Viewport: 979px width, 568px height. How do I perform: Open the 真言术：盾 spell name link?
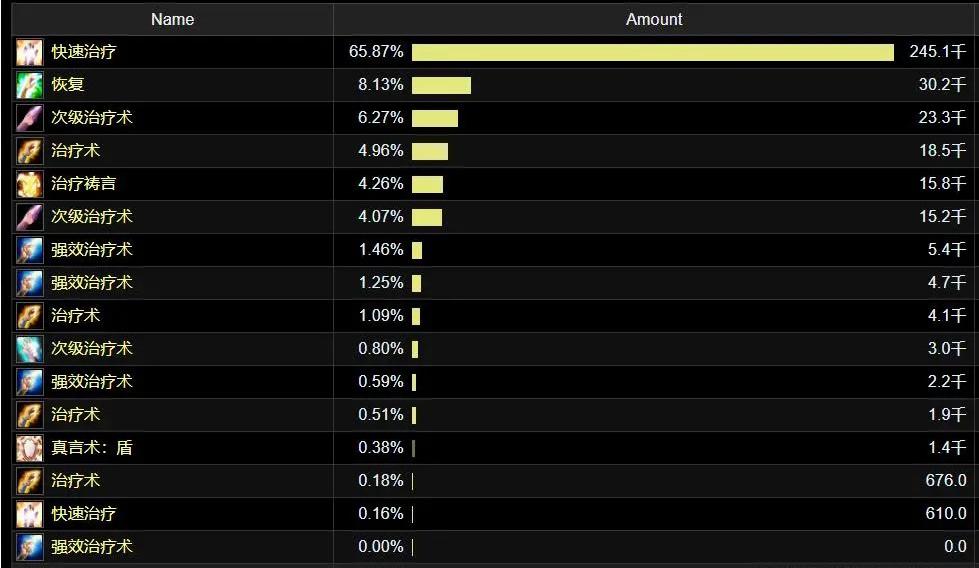coord(92,448)
